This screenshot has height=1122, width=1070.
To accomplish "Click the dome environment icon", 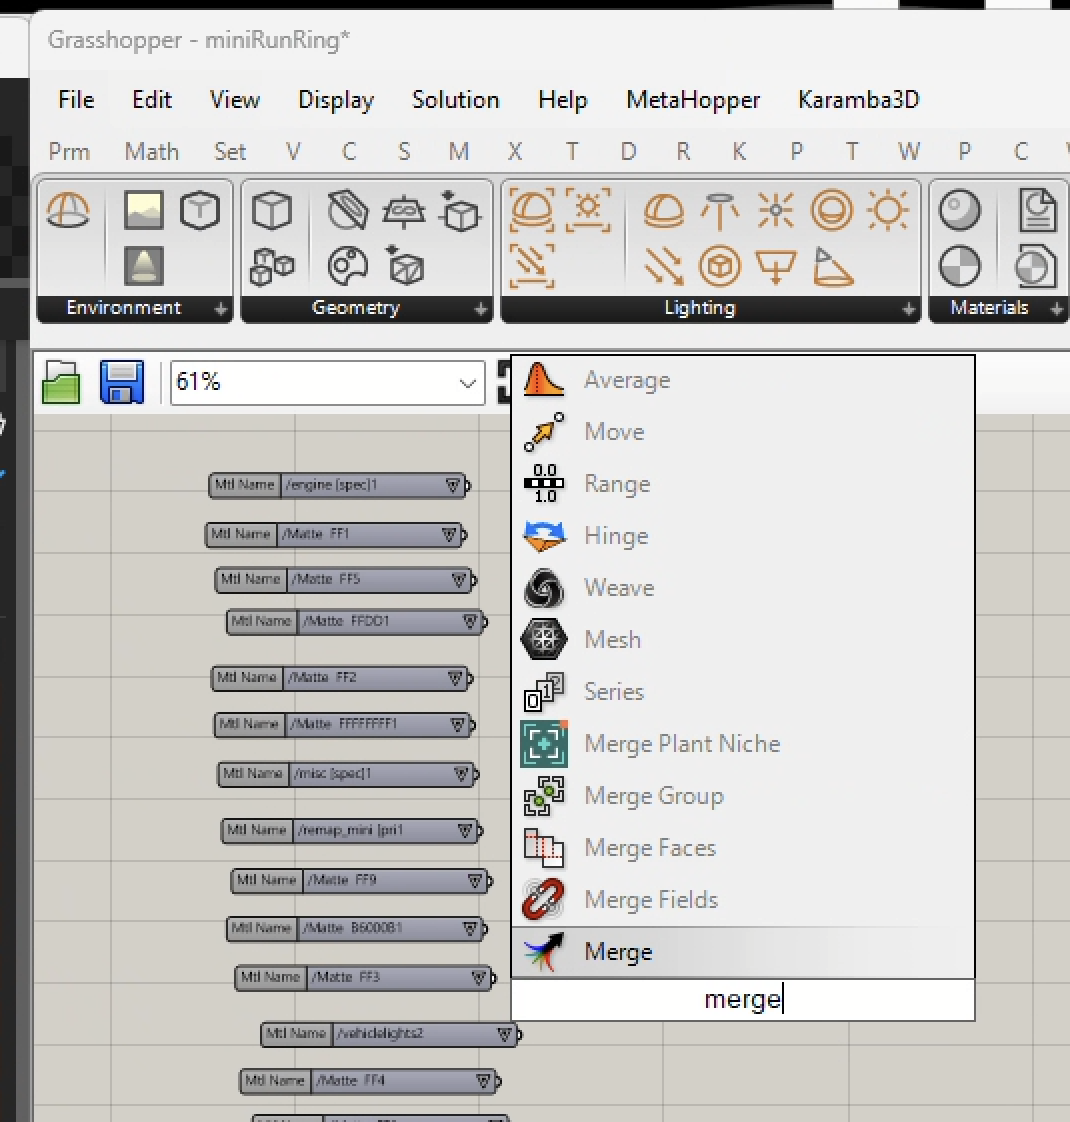I will [x=68, y=210].
